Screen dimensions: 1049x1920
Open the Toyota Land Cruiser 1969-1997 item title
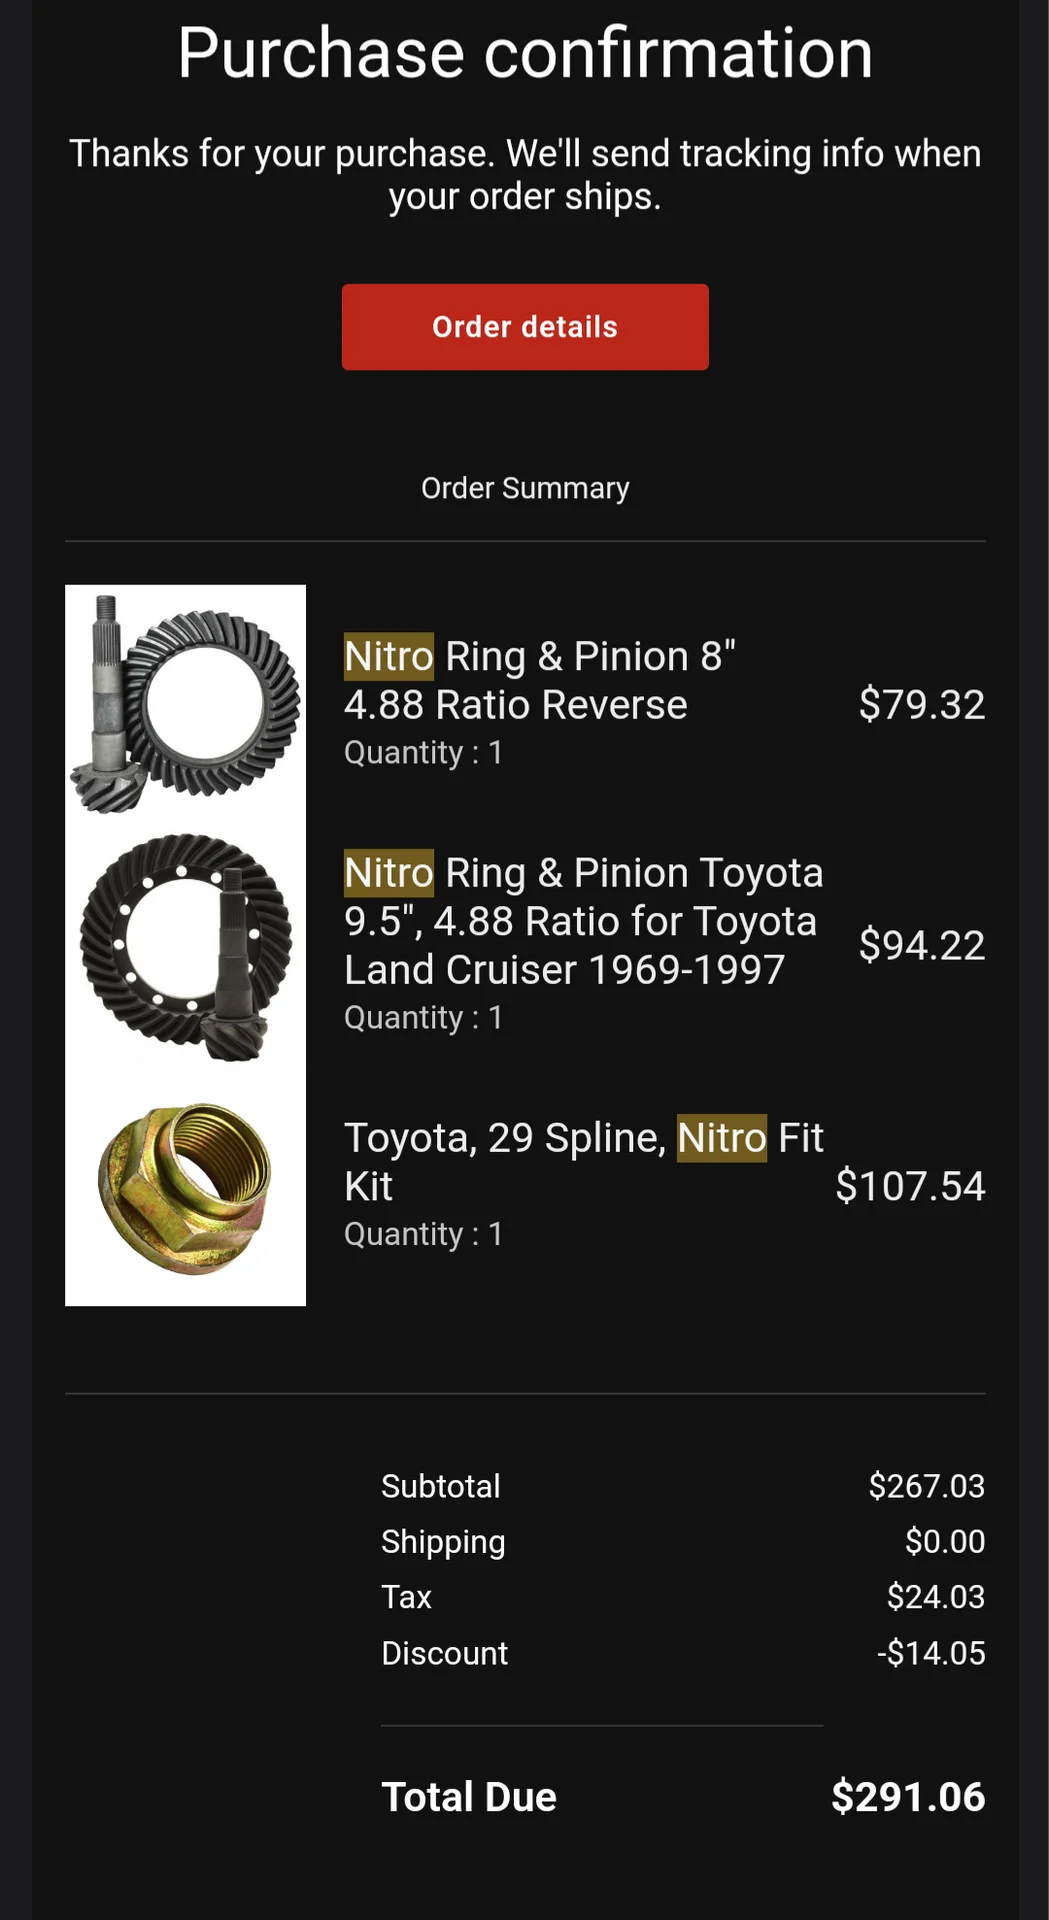pos(583,921)
